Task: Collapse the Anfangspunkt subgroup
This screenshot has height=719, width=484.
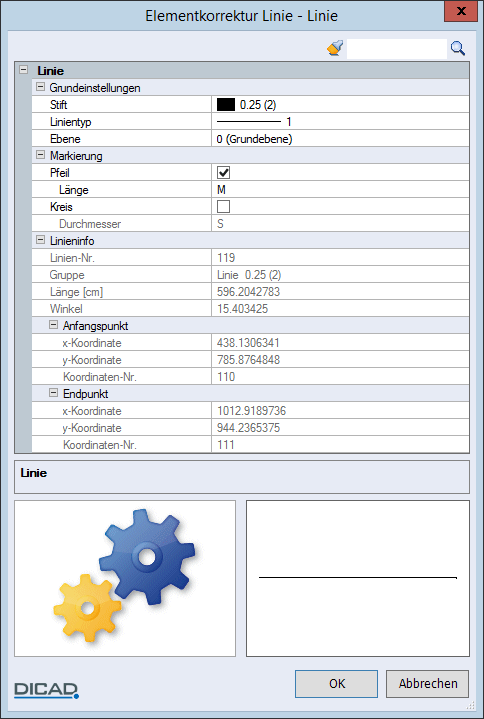Action: coord(54,325)
